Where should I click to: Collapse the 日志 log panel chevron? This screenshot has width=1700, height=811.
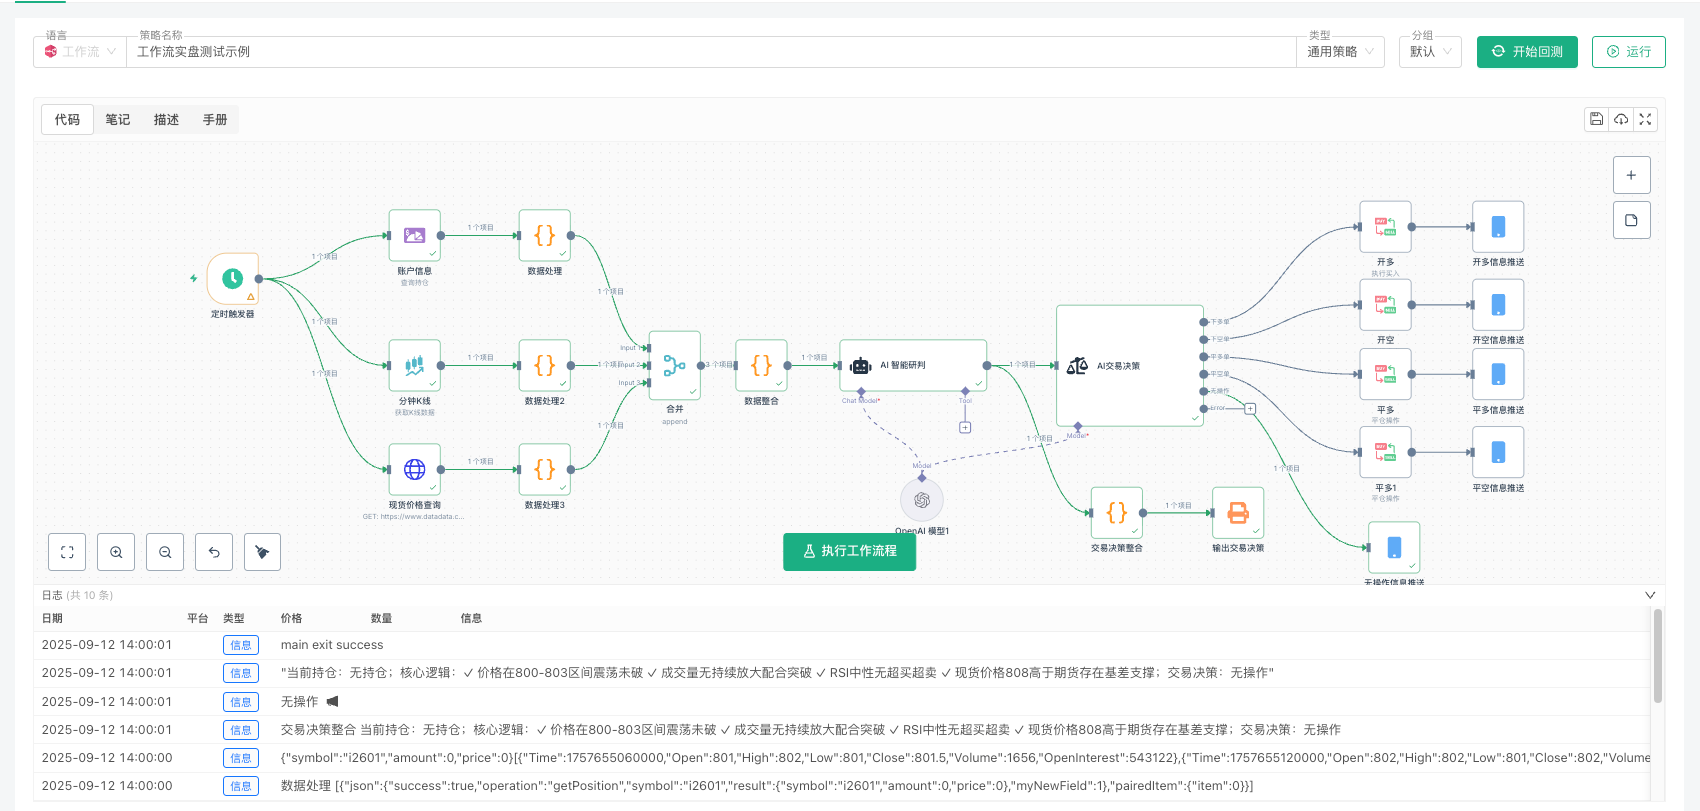(x=1650, y=595)
